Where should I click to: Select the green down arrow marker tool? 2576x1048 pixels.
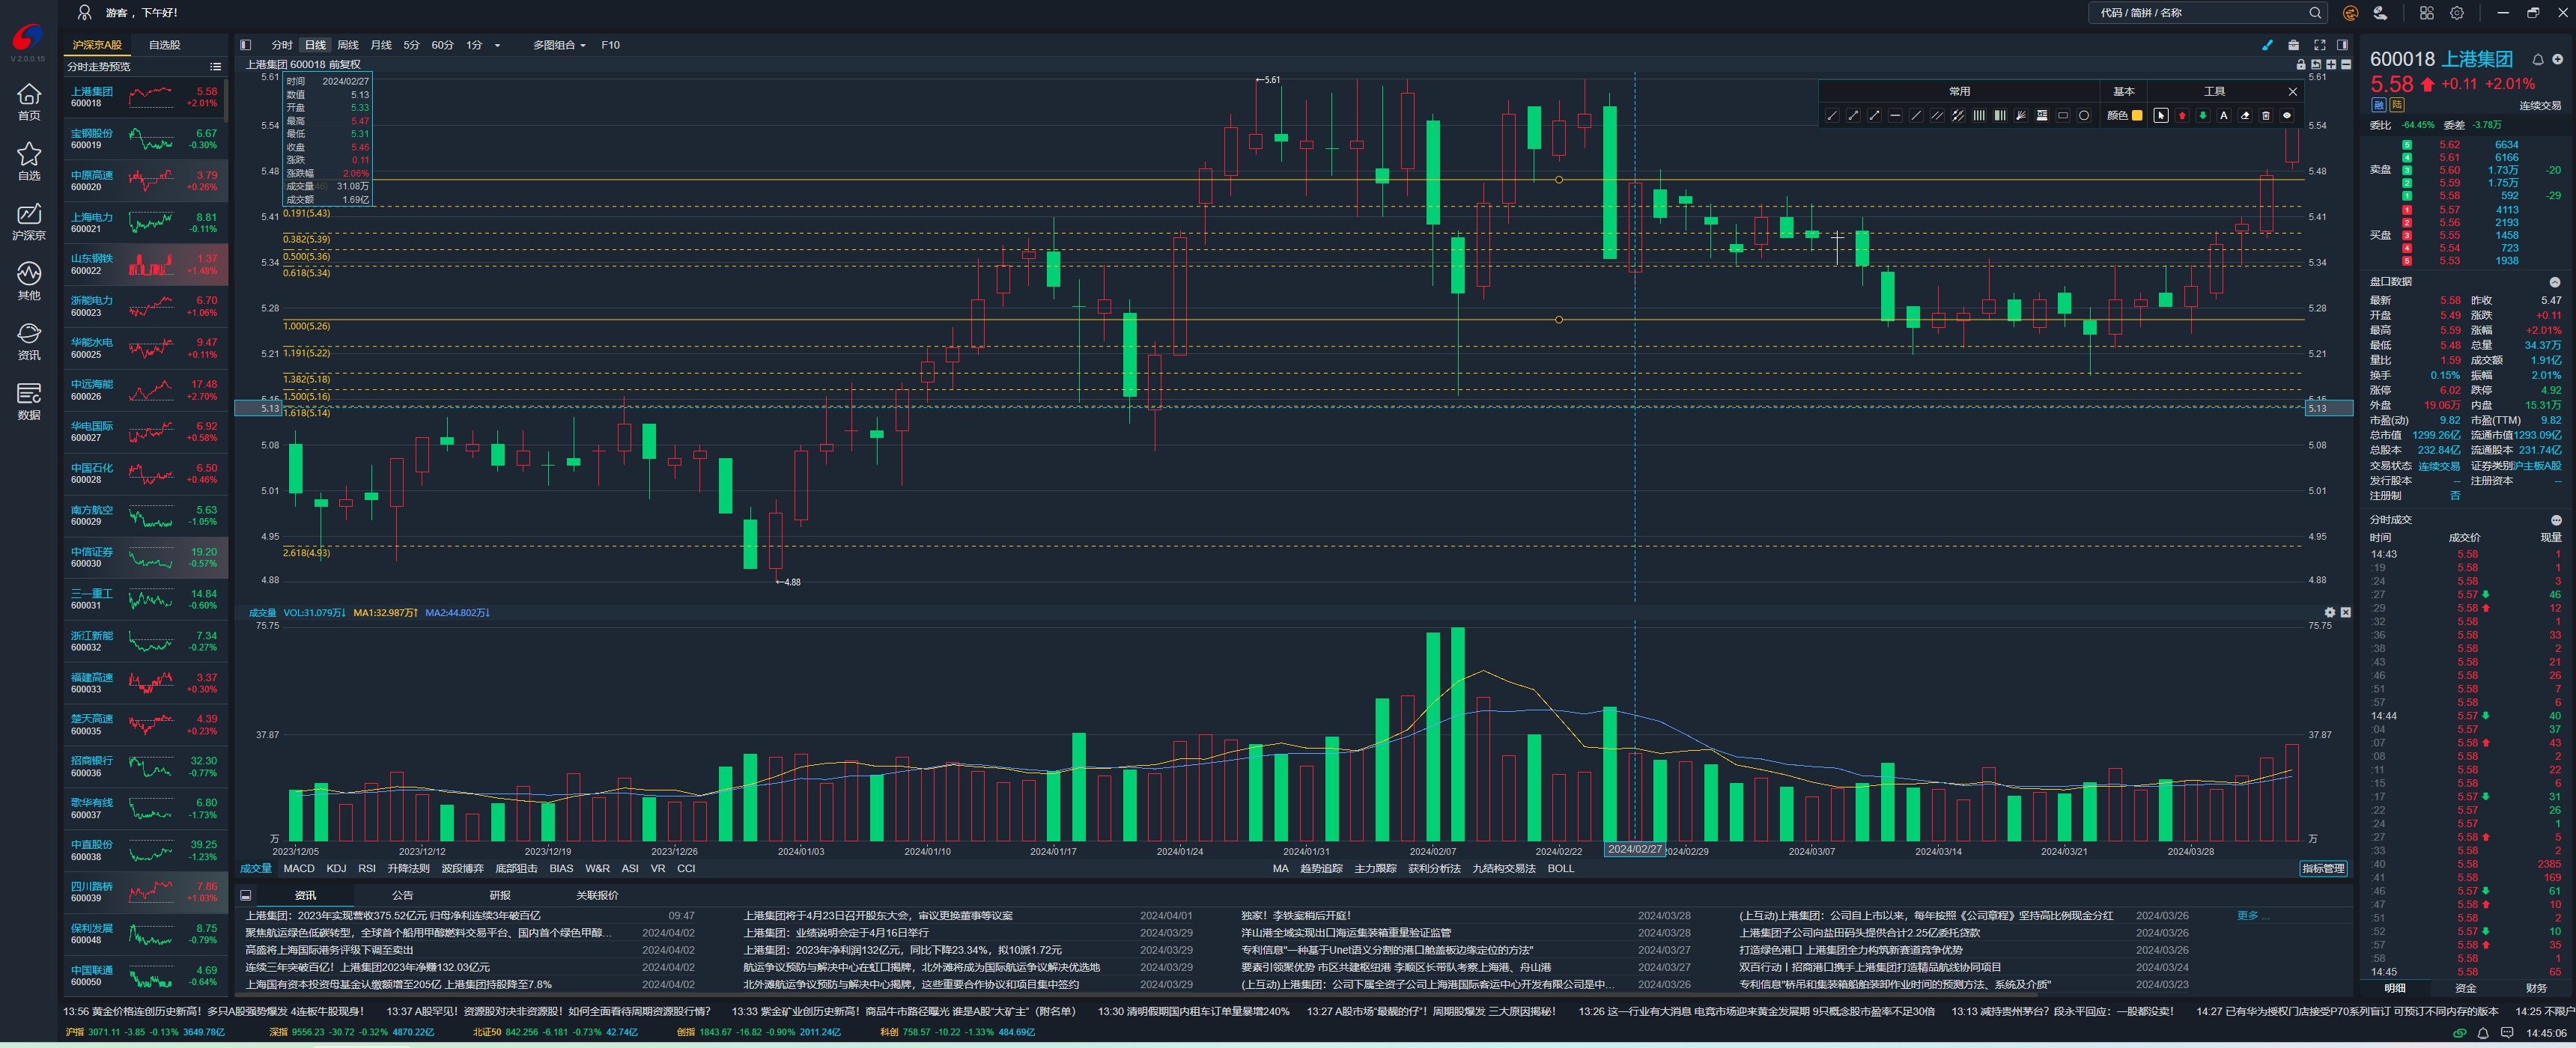2203,115
